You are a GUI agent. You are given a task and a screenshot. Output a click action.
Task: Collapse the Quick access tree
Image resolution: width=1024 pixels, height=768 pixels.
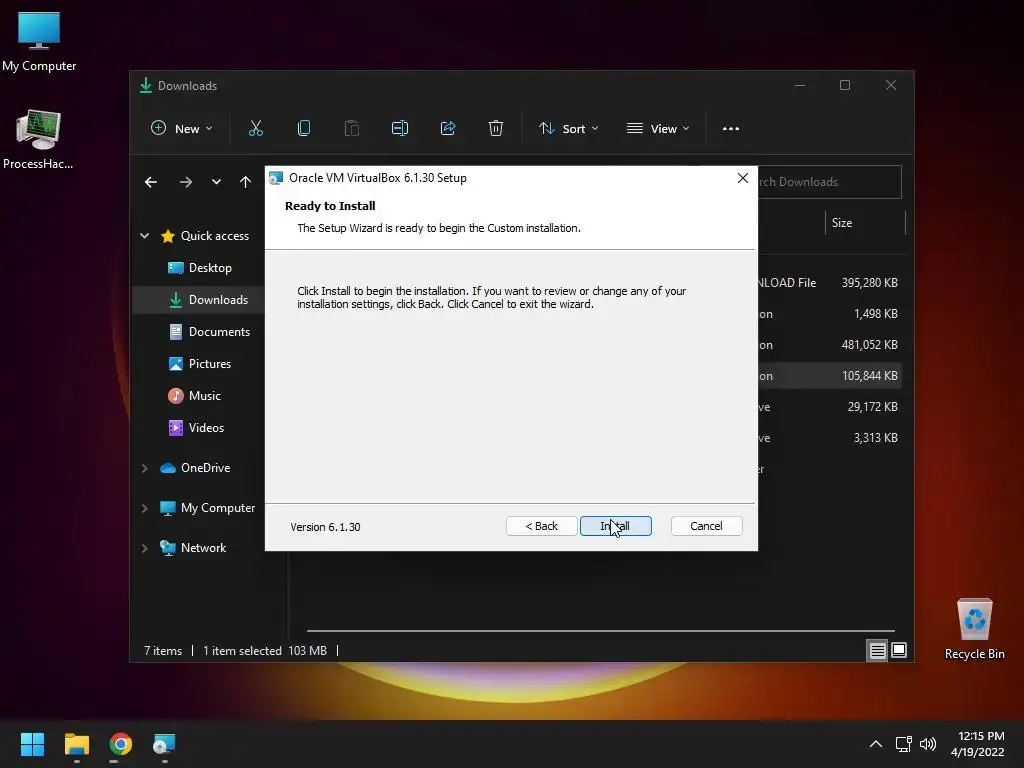144,236
